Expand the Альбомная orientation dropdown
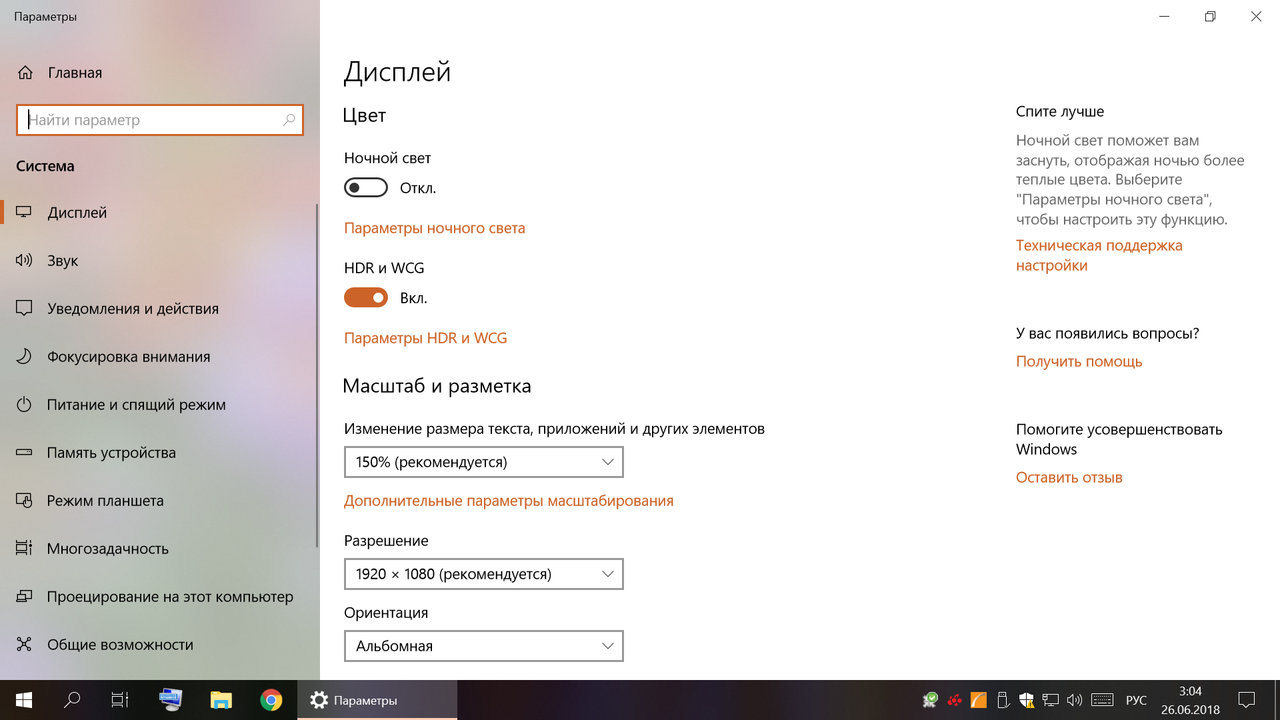Viewport: 1280px width, 720px height. pos(483,646)
